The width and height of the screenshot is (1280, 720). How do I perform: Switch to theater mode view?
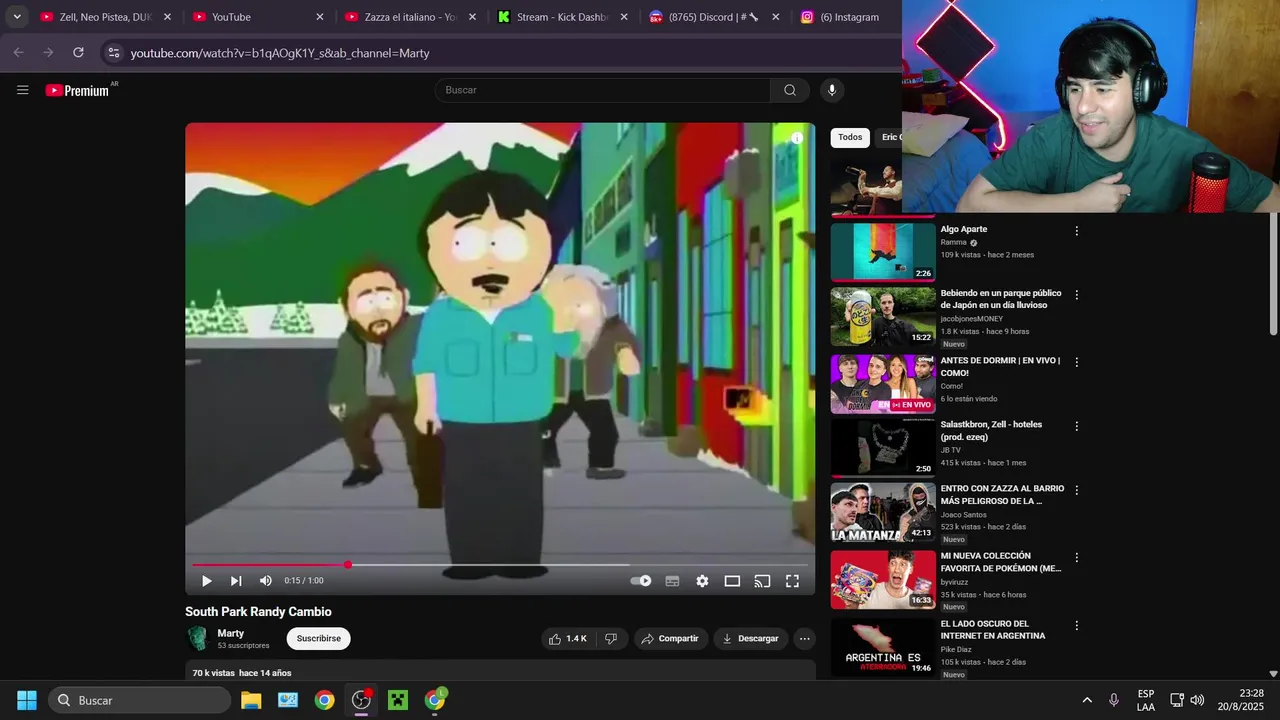(732, 581)
